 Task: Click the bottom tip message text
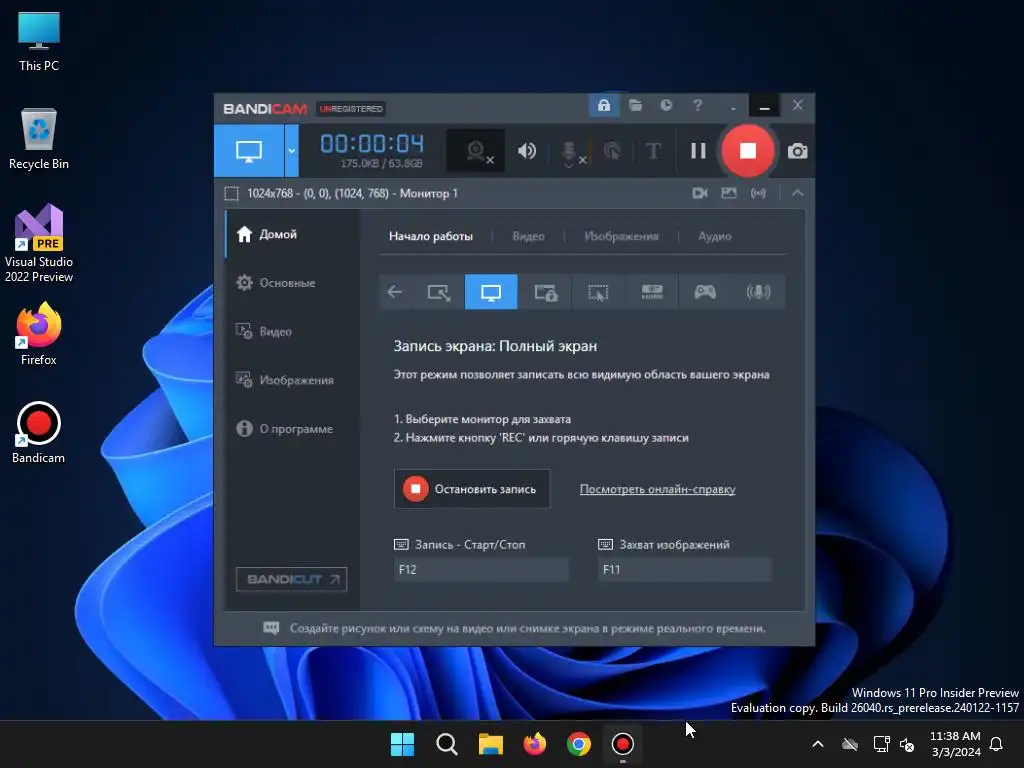tap(528, 628)
